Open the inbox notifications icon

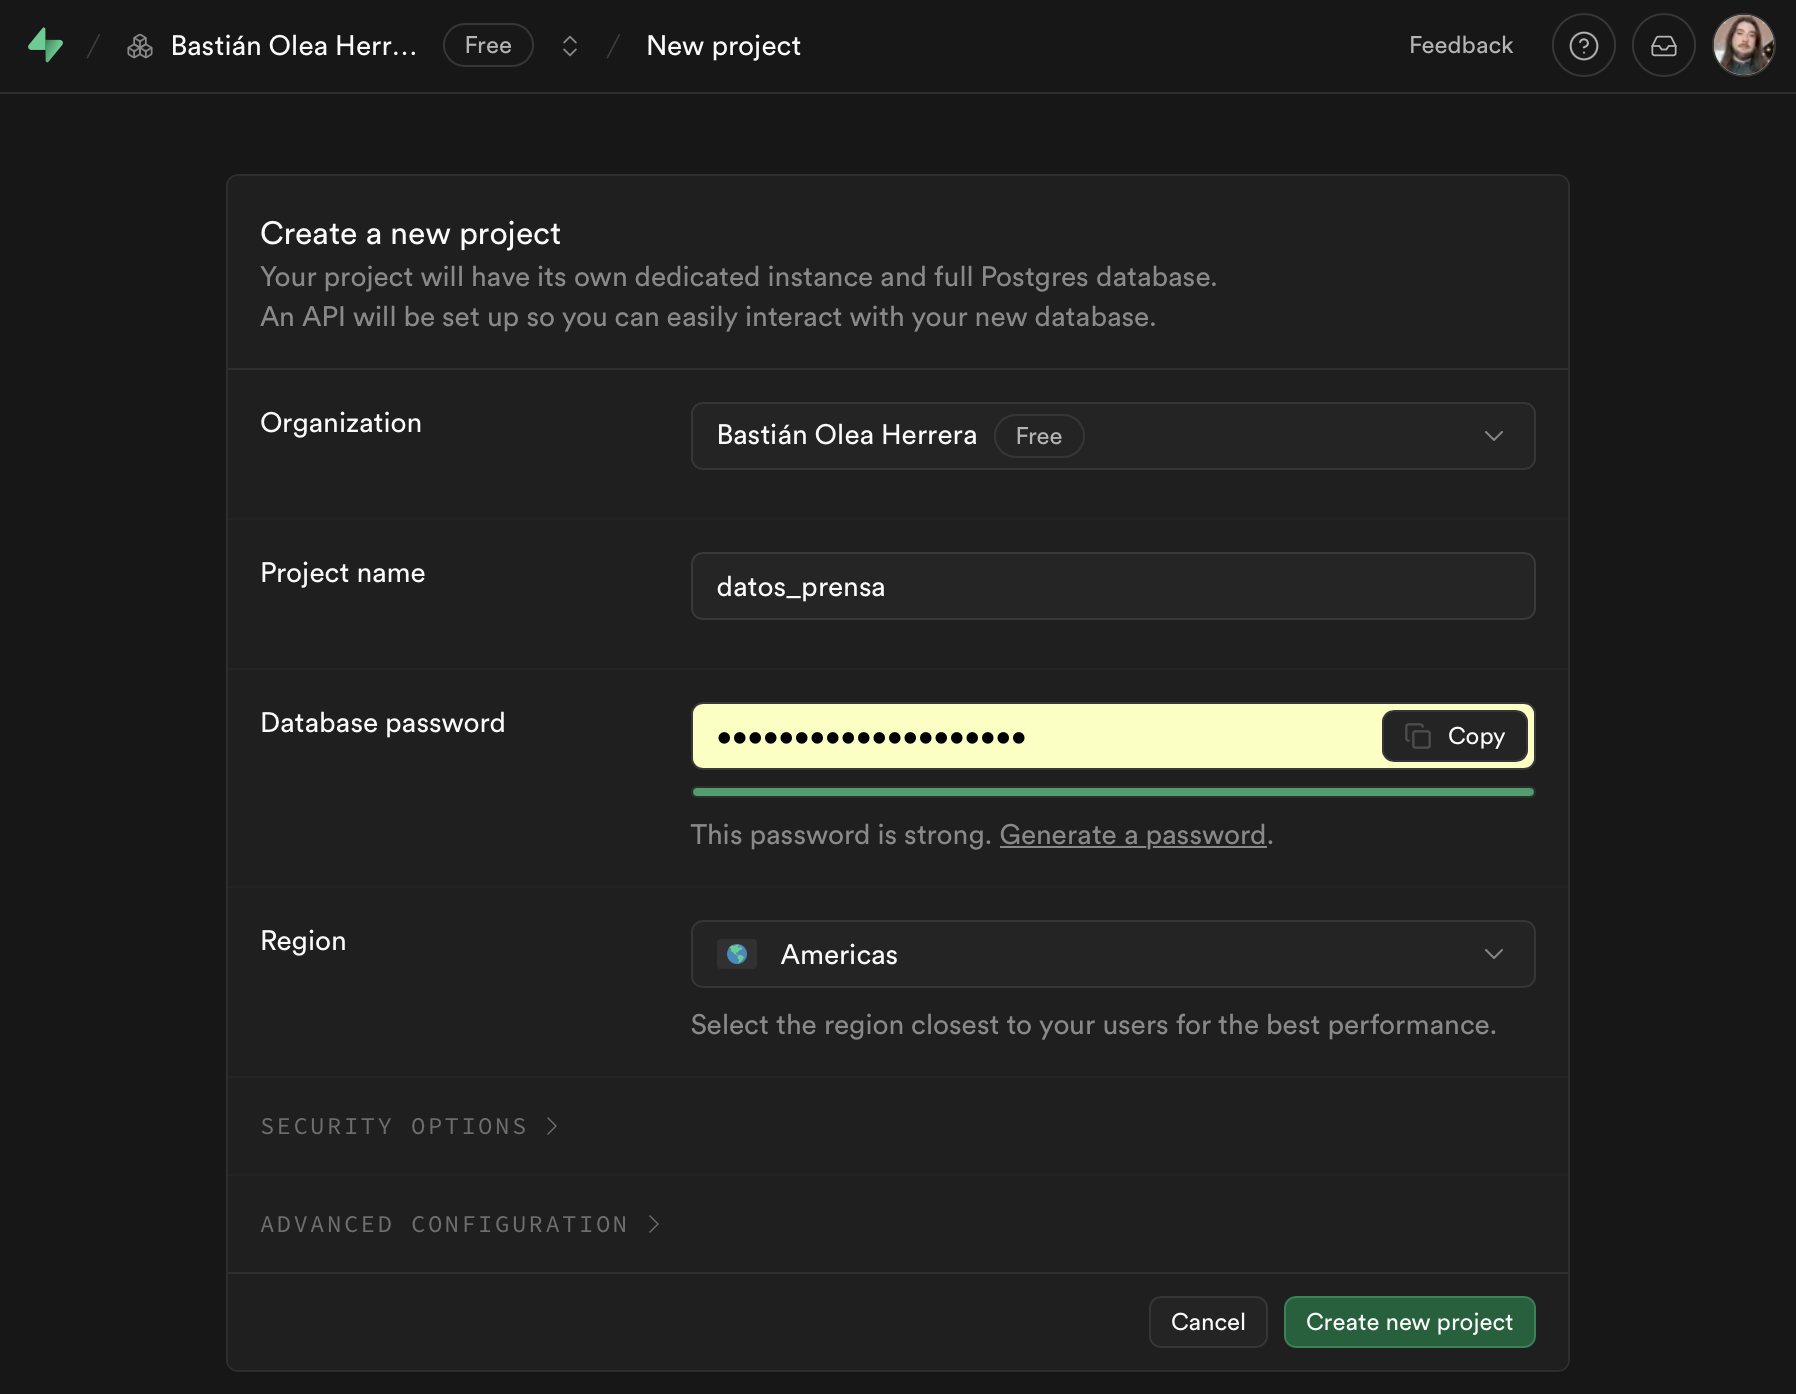click(x=1663, y=46)
